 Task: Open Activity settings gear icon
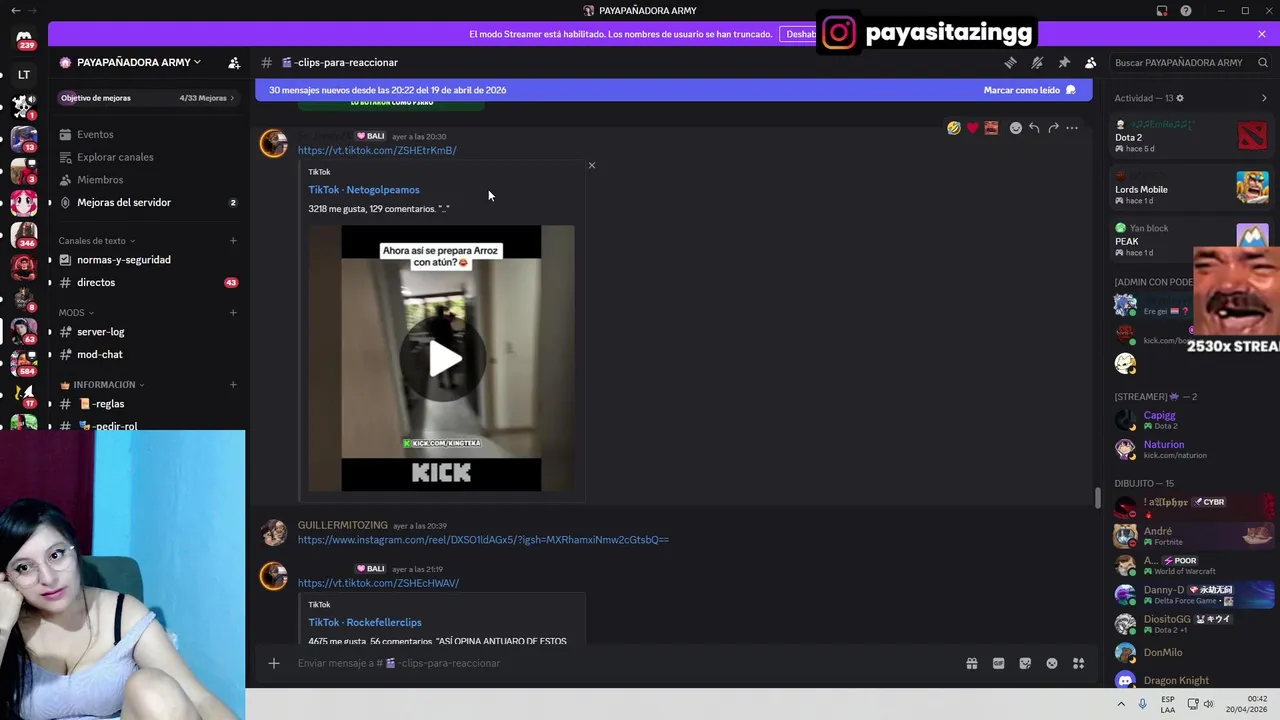(1180, 98)
